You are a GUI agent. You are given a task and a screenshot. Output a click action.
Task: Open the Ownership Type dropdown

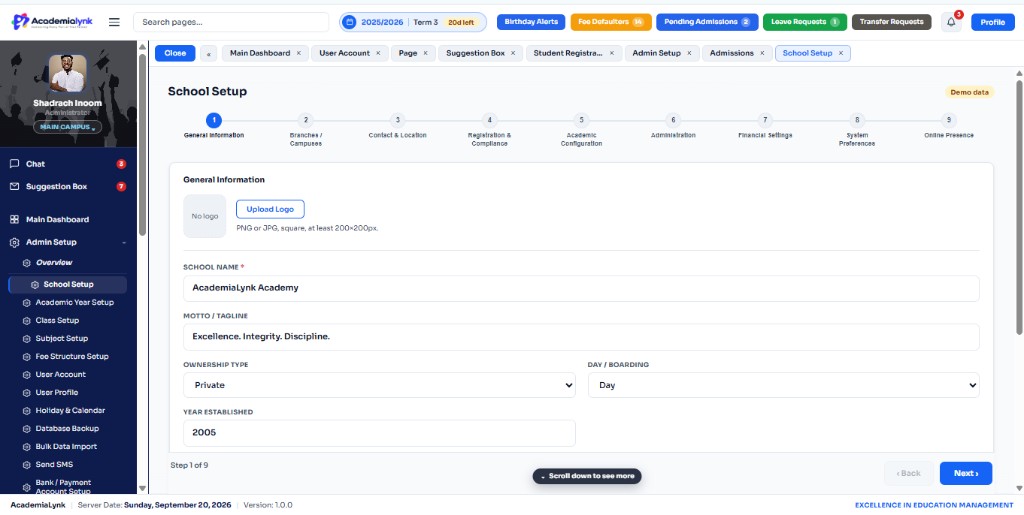(379, 385)
